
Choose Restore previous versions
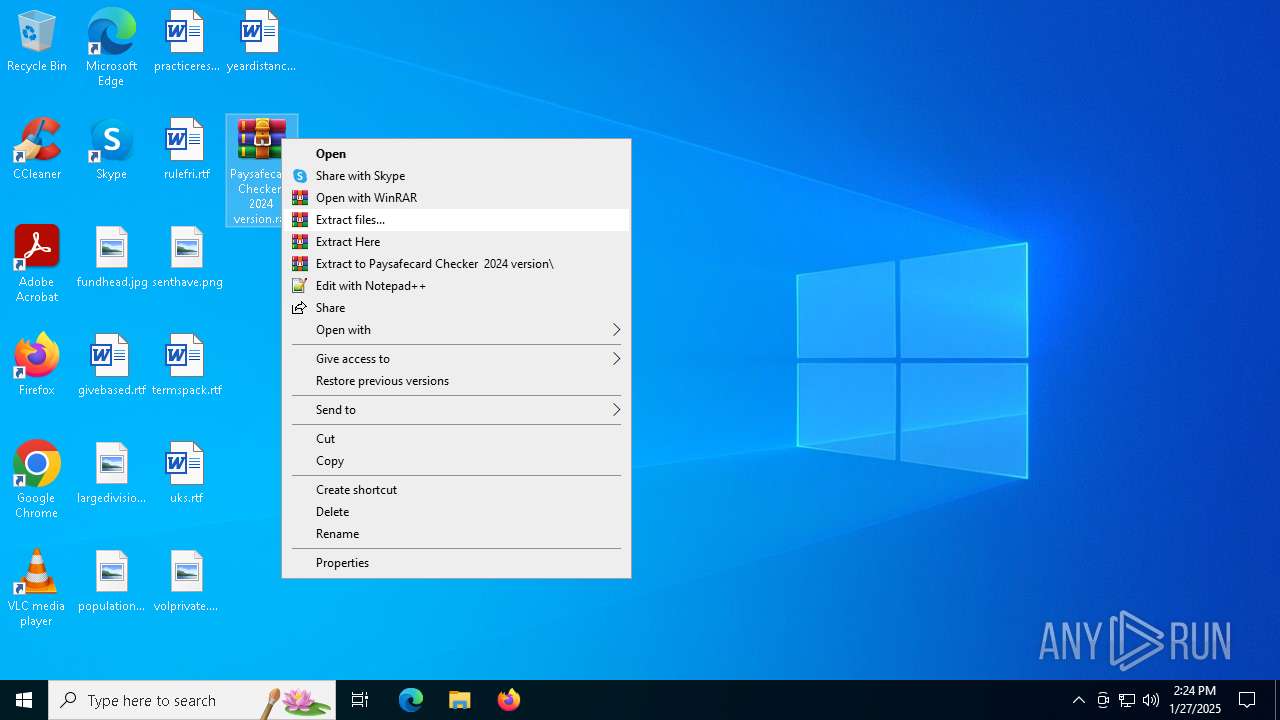[x=456, y=381]
